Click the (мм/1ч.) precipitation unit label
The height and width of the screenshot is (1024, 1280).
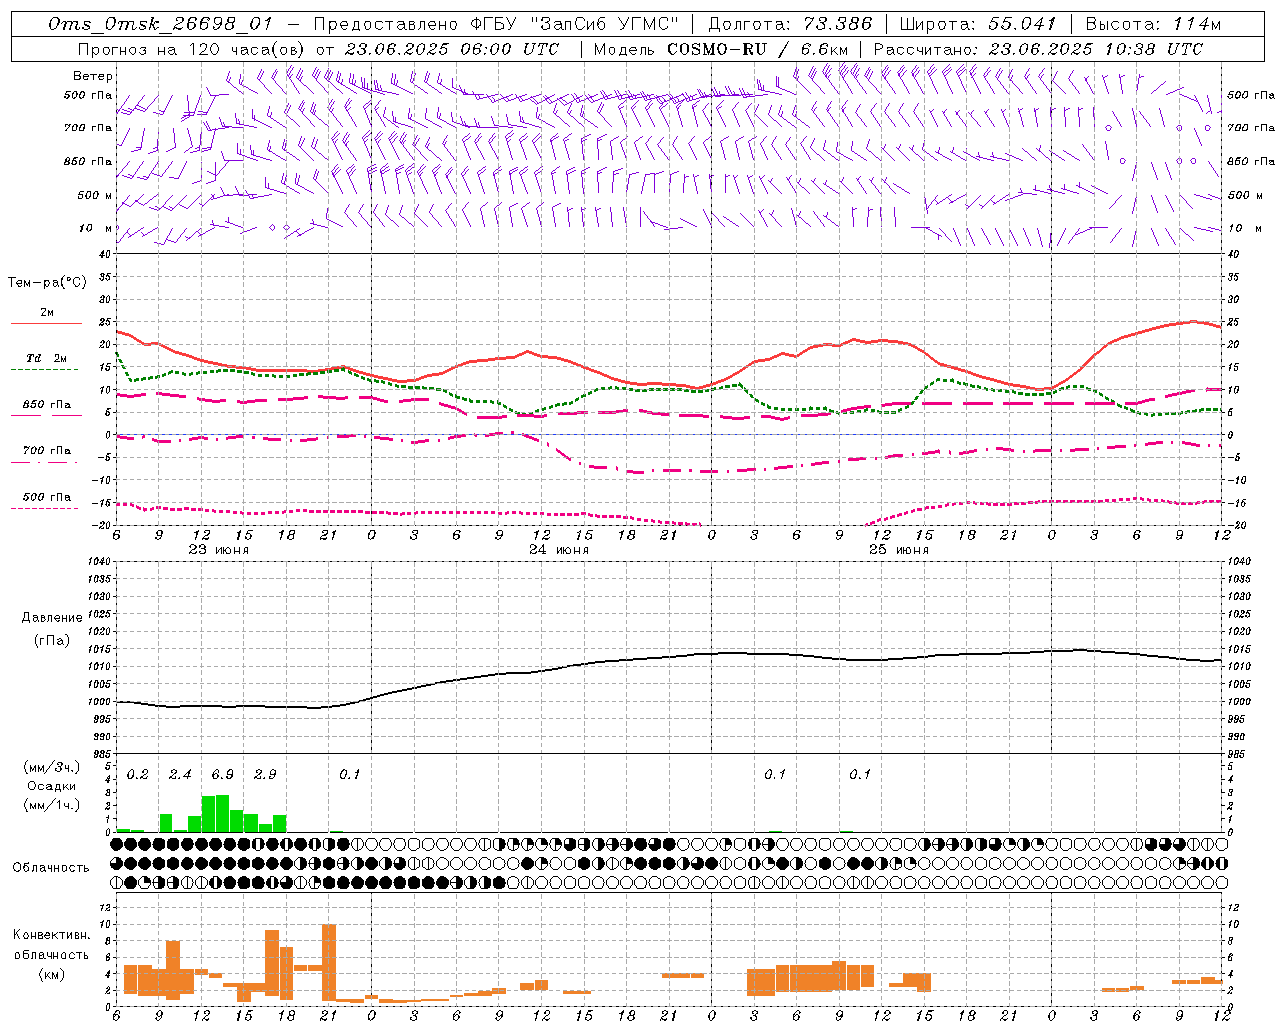pyautogui.click(x=52, y=805)
